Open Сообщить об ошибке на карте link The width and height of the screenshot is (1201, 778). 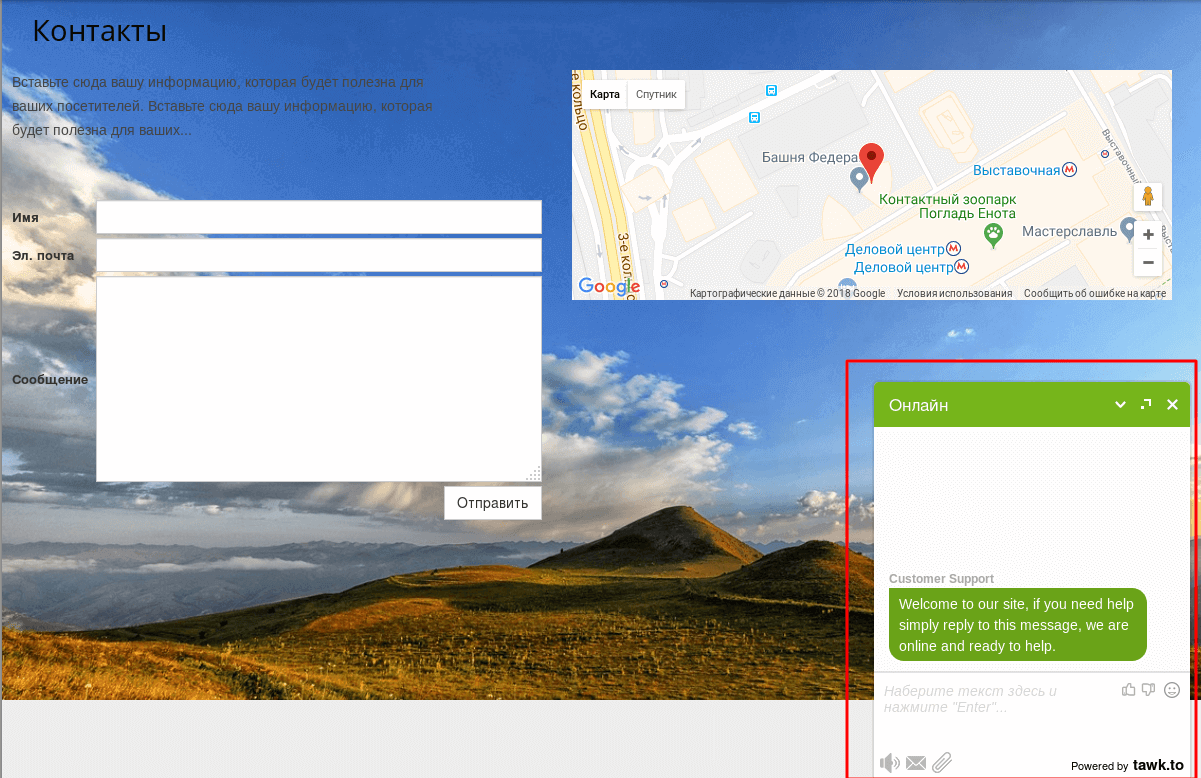point(1095,293)
